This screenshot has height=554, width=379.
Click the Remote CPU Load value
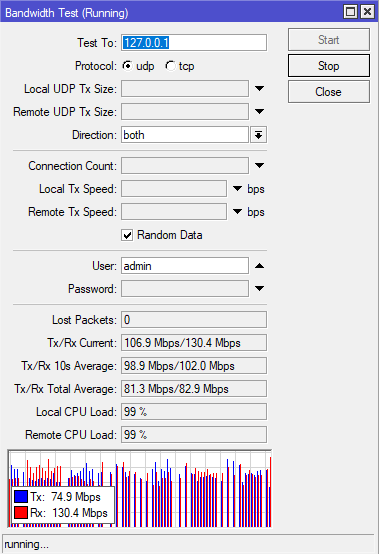(x=194, y=435)
